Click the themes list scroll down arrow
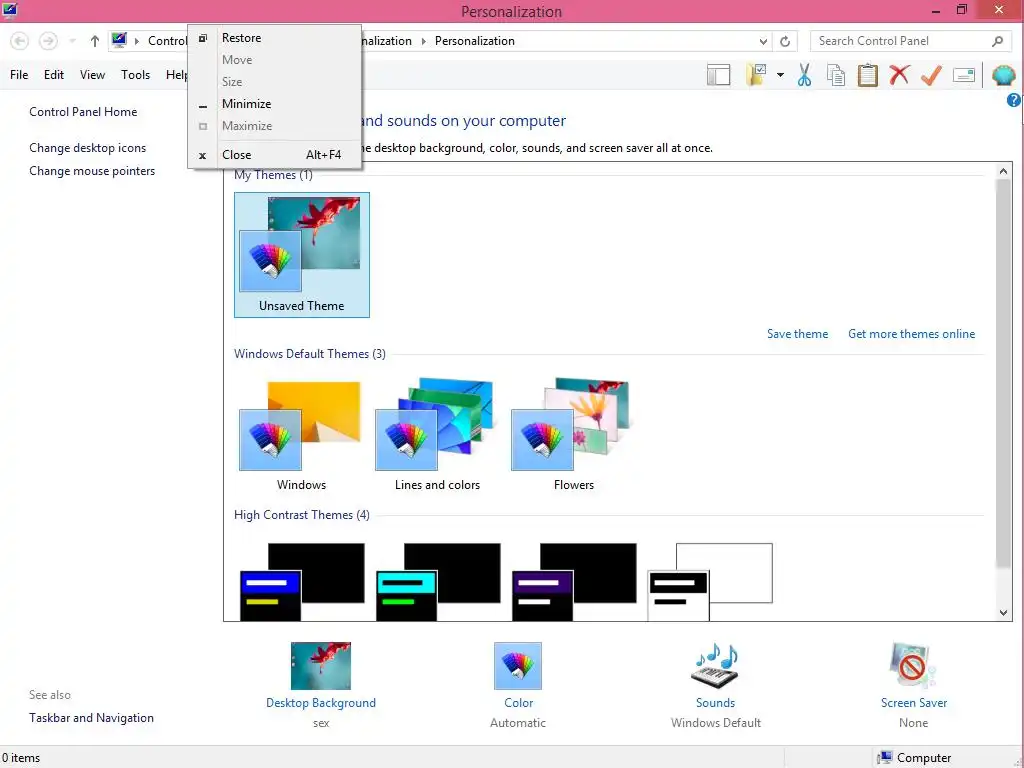Image resolution: width=1024 pixels, height=768 pixels. click(1003, 613)
